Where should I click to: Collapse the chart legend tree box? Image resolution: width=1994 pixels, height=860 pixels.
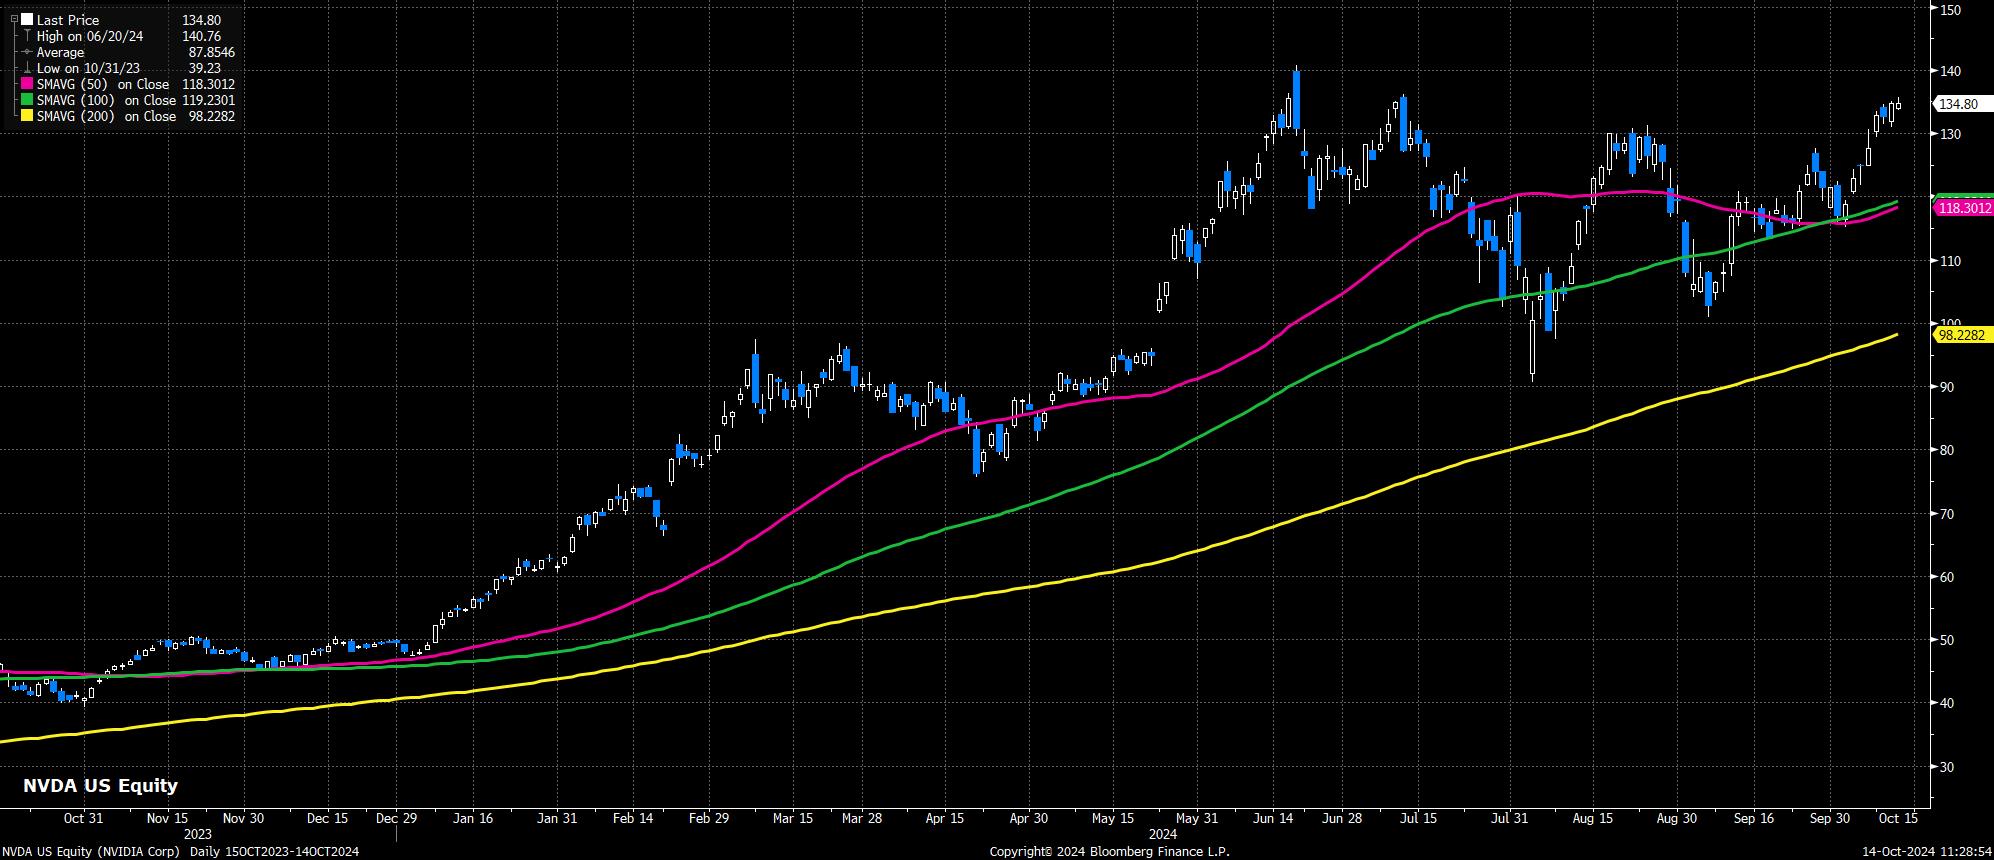tap(15, 20)
